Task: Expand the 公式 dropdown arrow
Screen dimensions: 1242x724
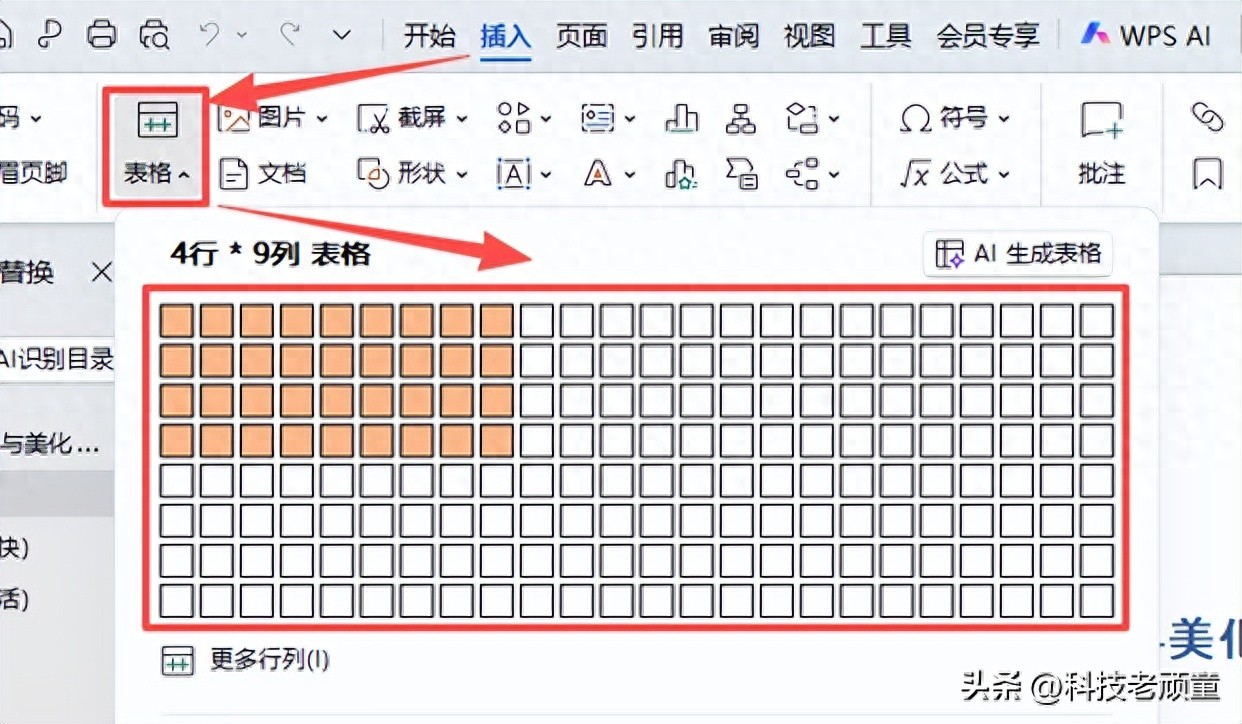Action: pos(1003,176)
